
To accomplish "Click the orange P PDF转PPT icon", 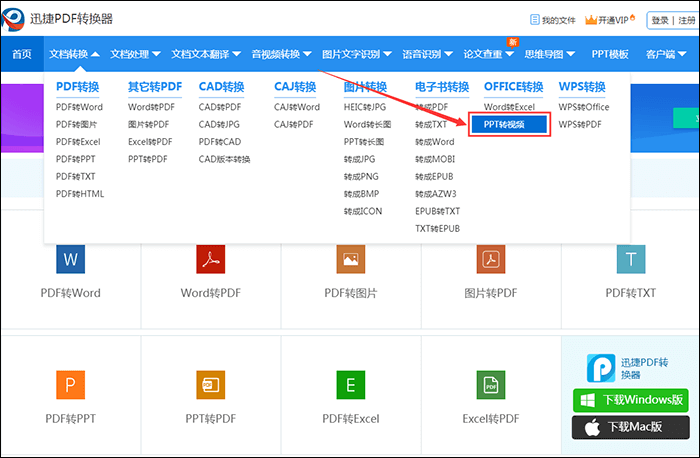I will pos(71,385).
